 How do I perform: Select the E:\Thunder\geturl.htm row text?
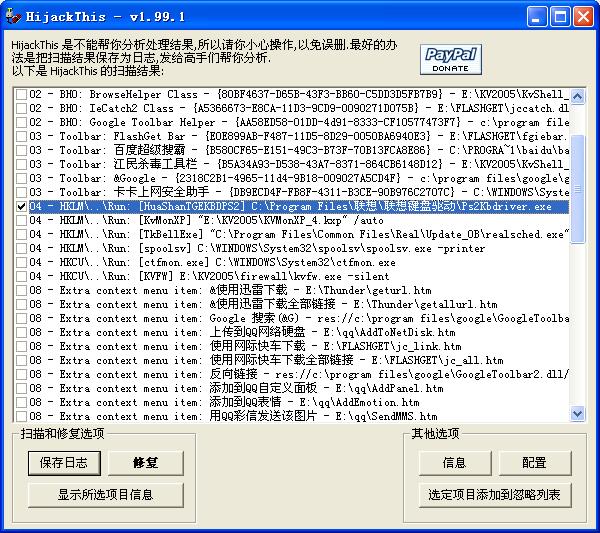[230, 290]
